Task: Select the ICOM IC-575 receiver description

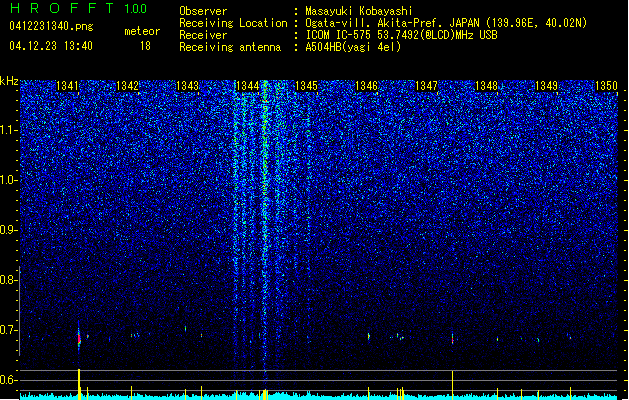Action: click(x=402, y=35)
